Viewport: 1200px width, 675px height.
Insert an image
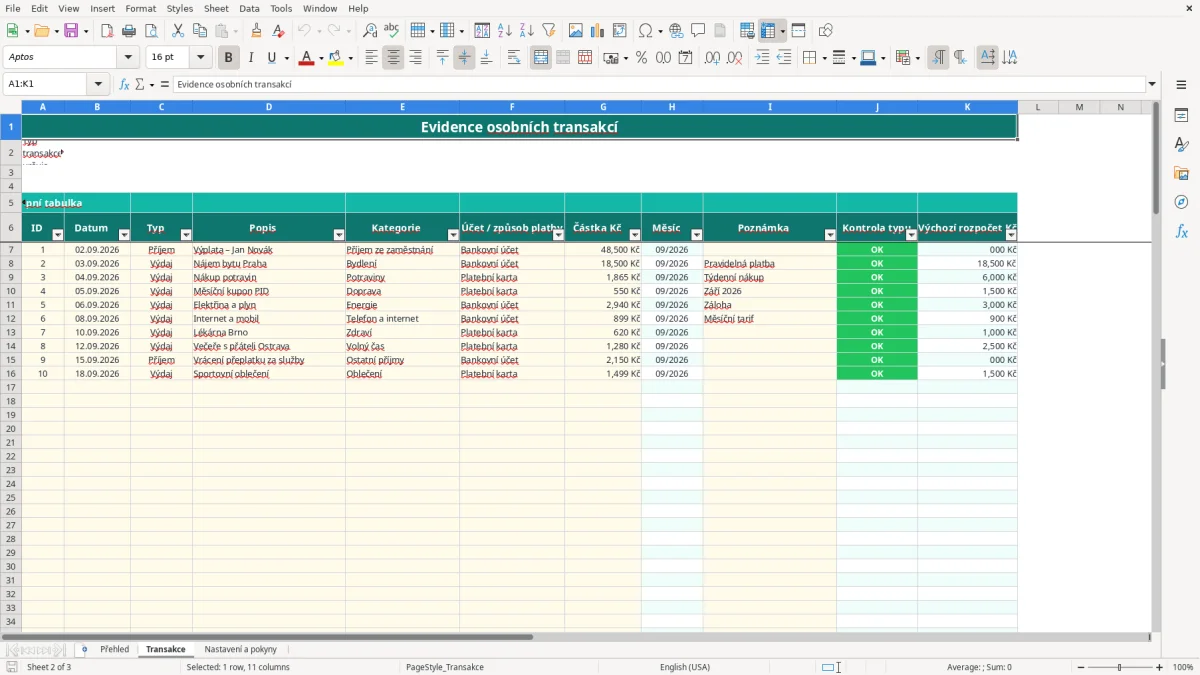(576, 31)
